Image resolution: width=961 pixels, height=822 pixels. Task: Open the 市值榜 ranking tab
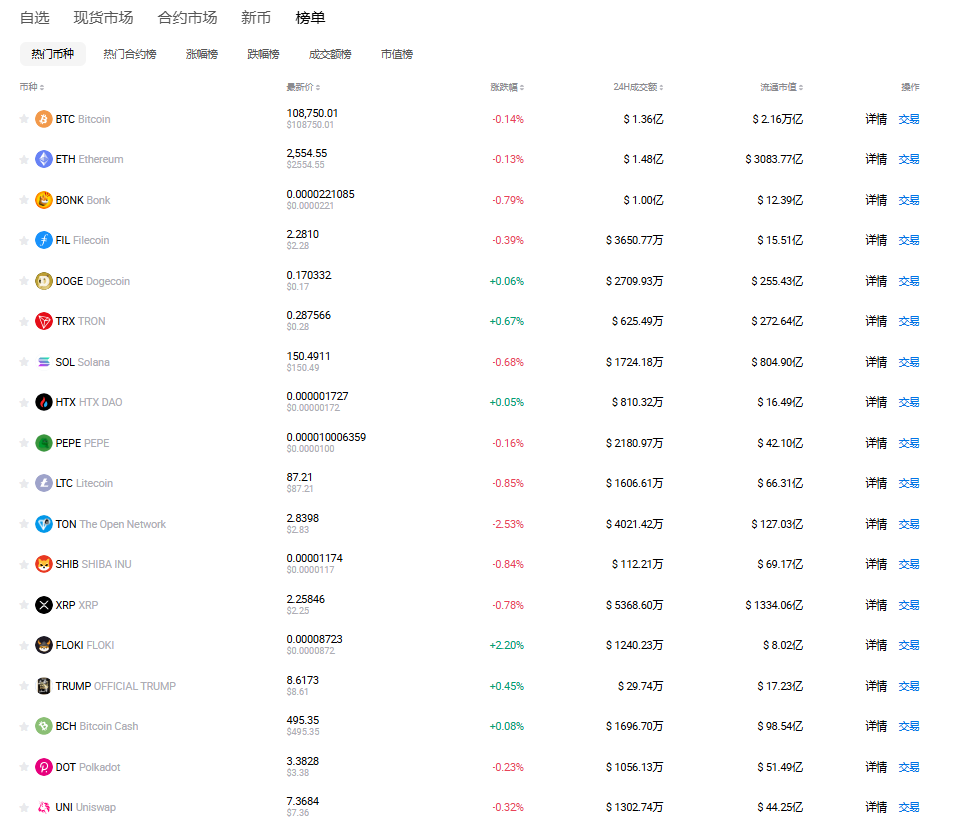(x=396, y=54)
